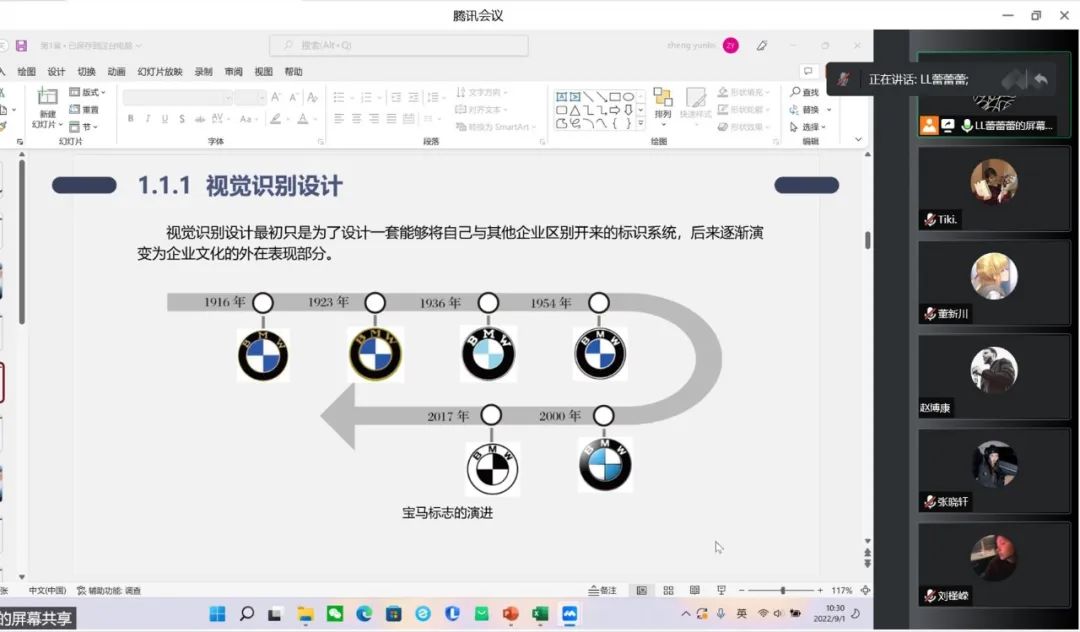Start slideshow from status bar icon
The width and height of the screenshot is (1080, 632).
coord(721,591)
